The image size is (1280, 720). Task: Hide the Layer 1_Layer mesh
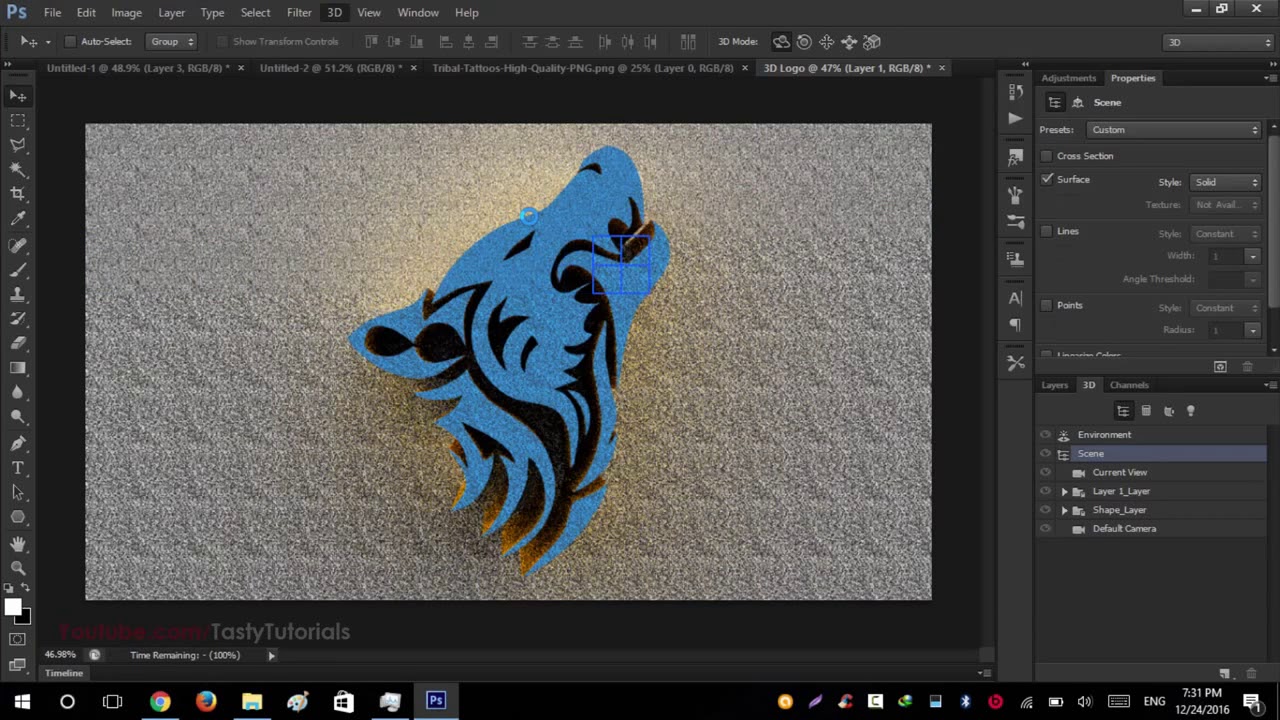[1045, 492]
